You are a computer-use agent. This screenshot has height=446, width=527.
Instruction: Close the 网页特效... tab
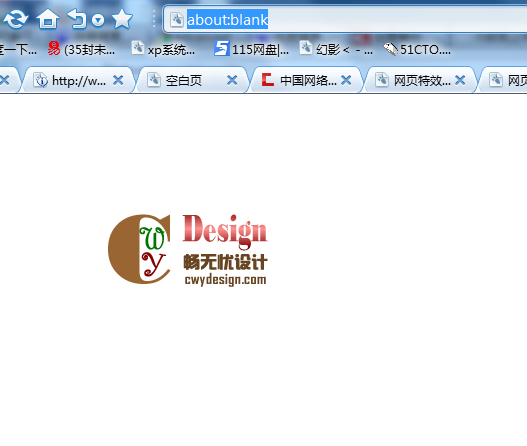coord(460,80)
